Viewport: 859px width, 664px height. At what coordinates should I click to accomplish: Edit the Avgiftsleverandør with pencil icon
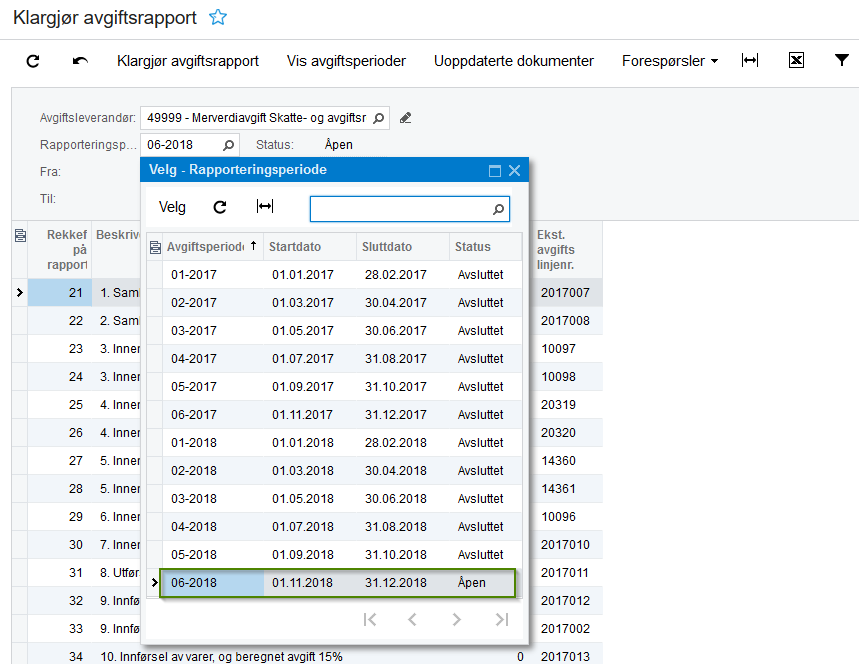coord(405,118)
